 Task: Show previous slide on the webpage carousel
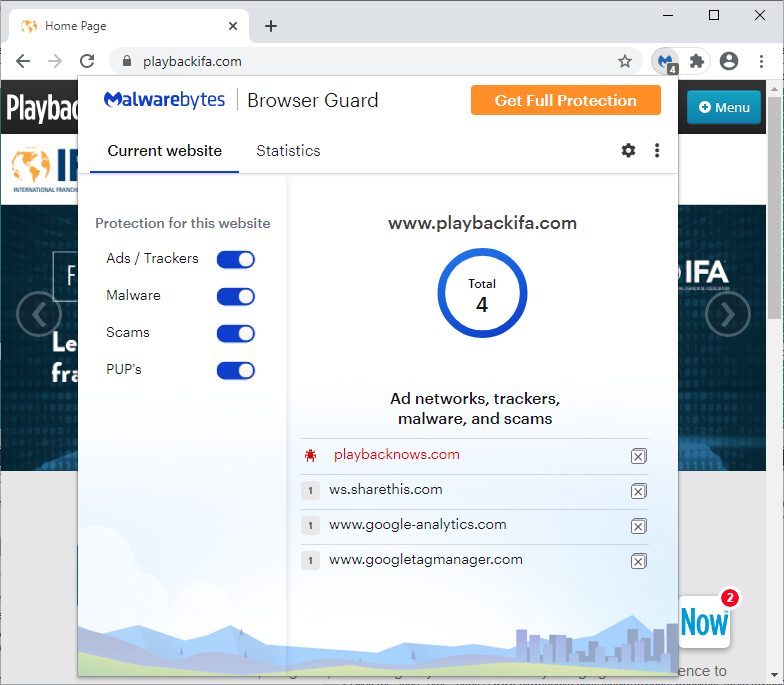pyautogui.click(x=39, y=314)
